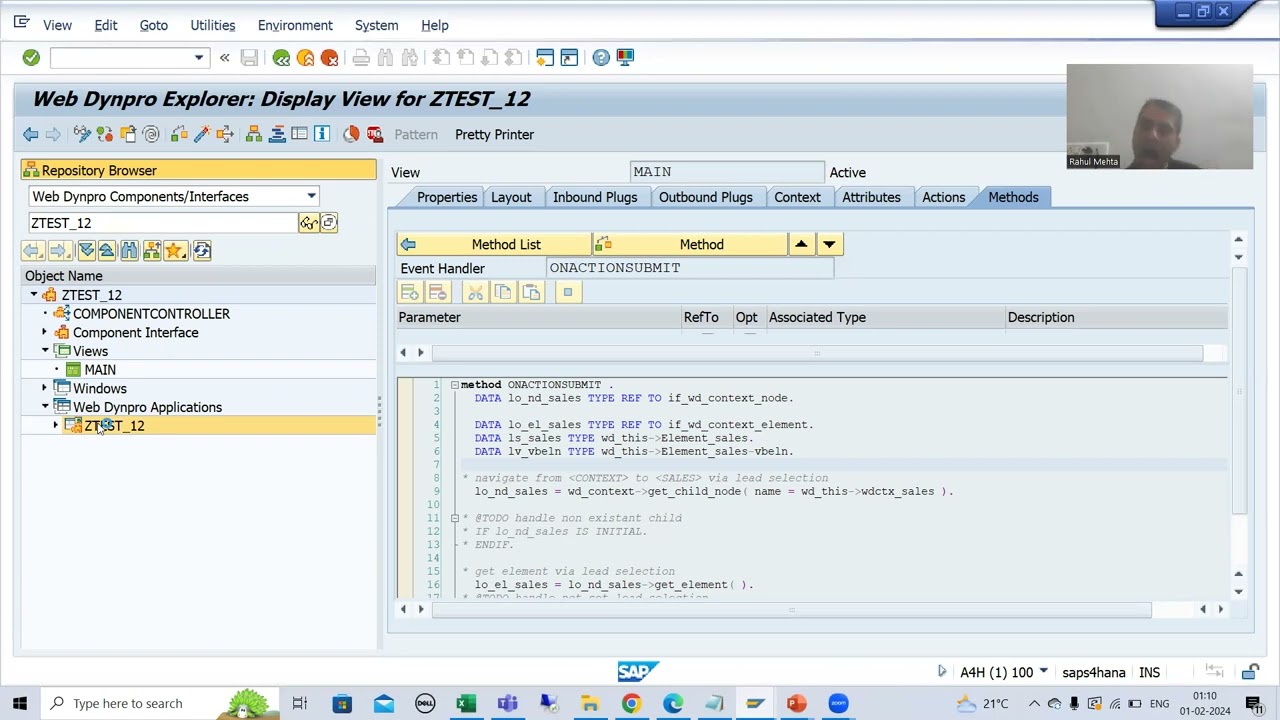Click the orange Exit icon
This screenshot has width=1280, height=720.
pyautogui.click(x=305, y=58)
